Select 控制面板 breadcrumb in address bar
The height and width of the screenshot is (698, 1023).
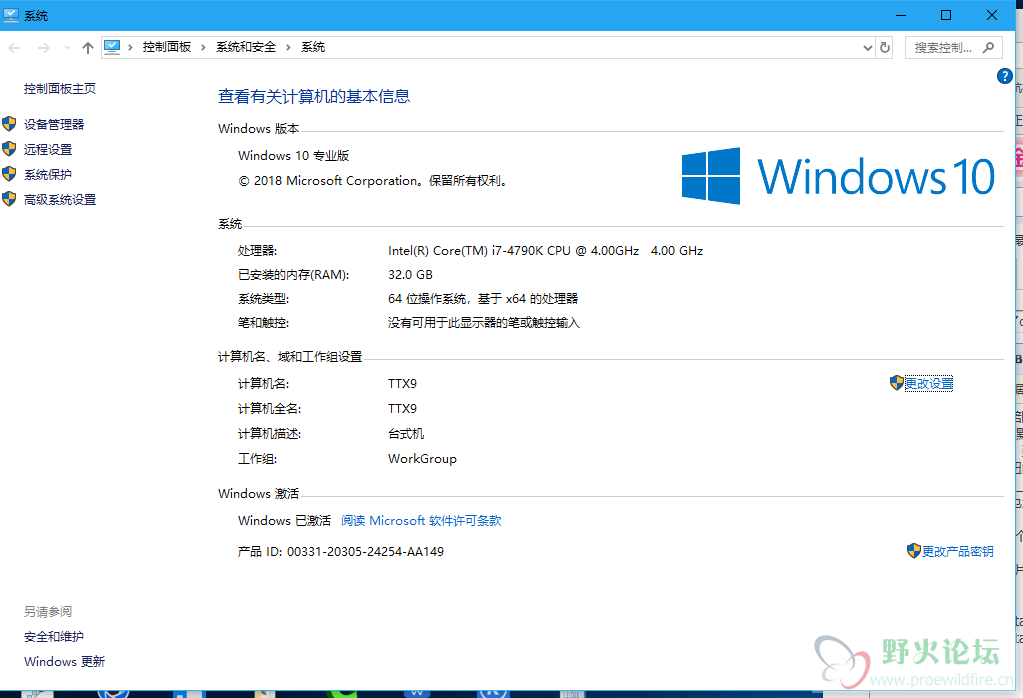point(167,47)
